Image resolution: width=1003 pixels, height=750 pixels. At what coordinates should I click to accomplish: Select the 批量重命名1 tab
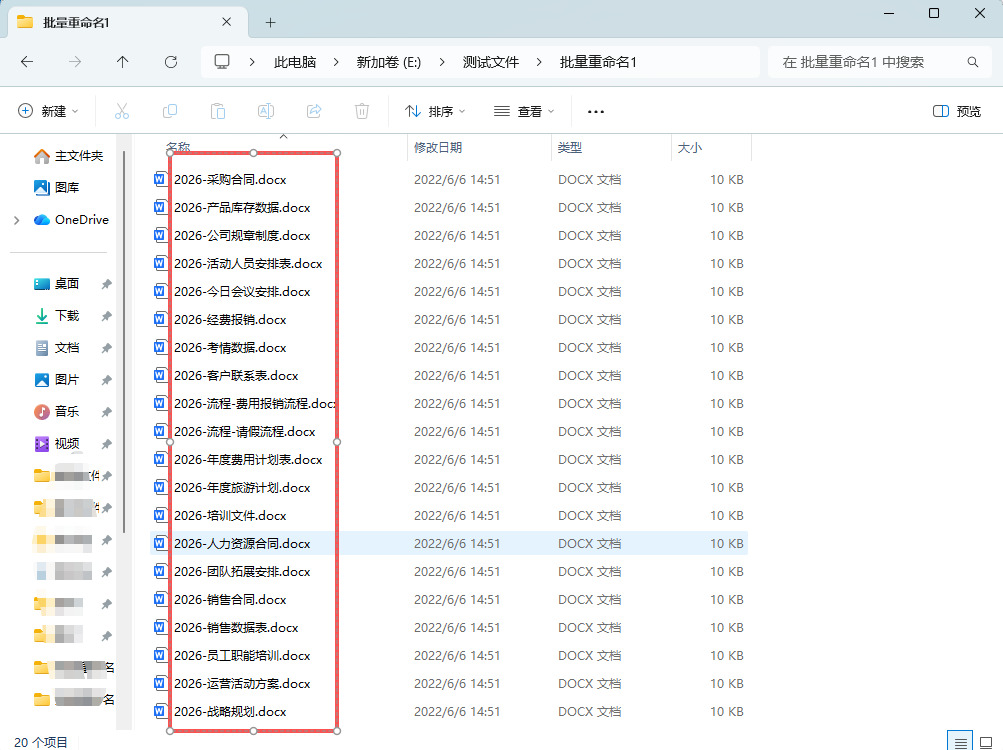coord(128,22)
